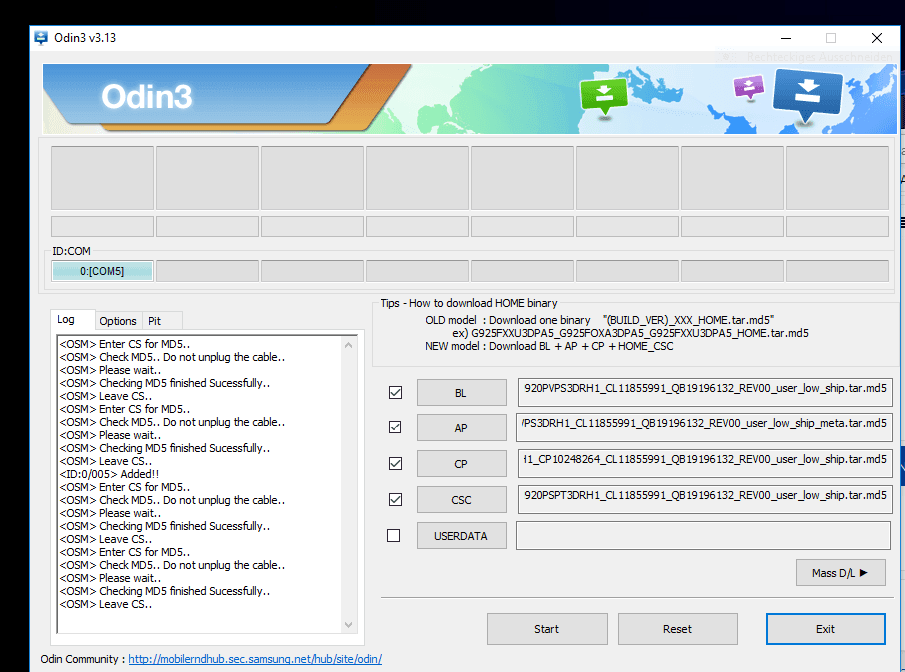Uncheck the CP file checkbox

click(395, 464)
